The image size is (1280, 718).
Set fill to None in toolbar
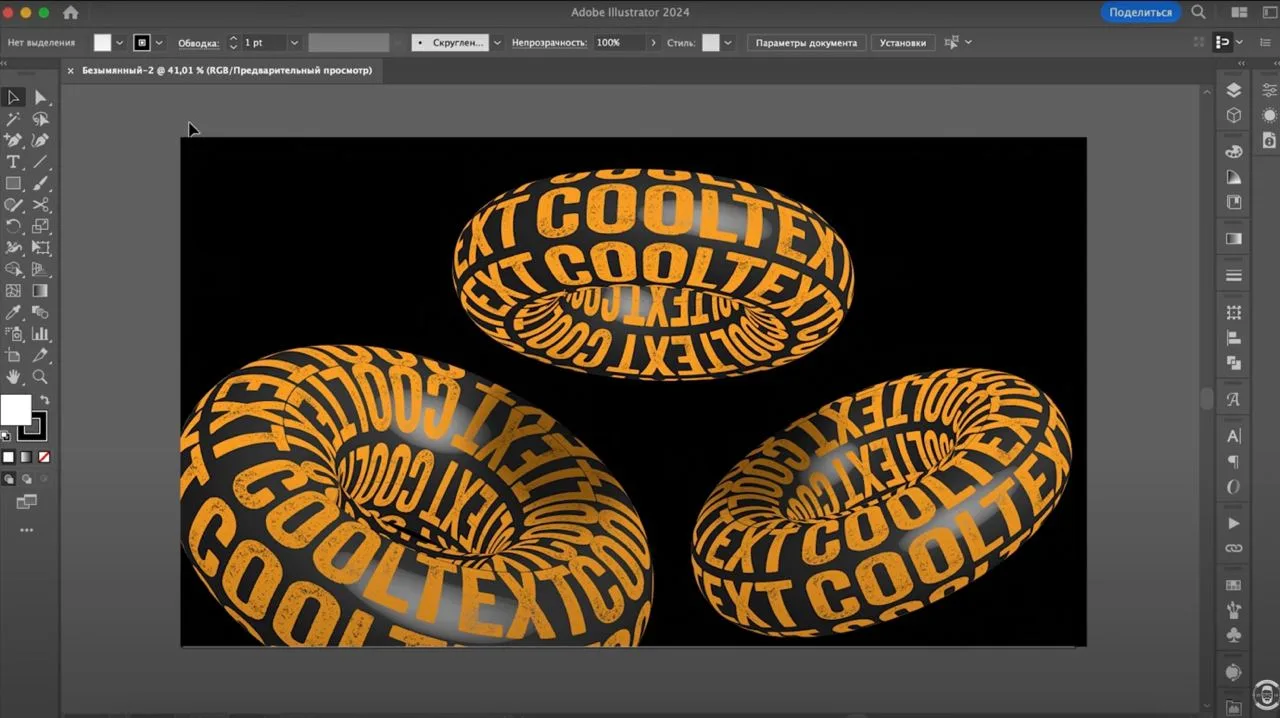click(x=43, y=457)
